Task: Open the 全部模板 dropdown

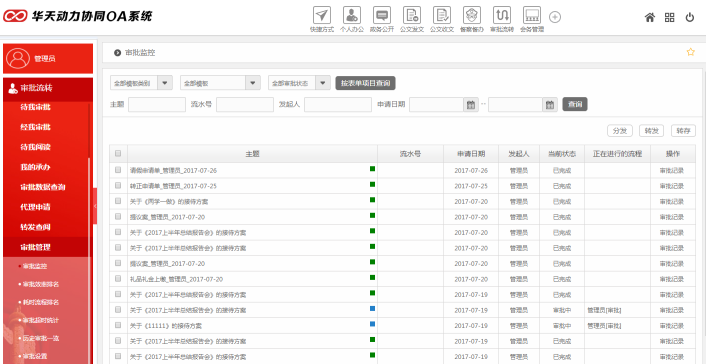Action: (x=220, y=83)
